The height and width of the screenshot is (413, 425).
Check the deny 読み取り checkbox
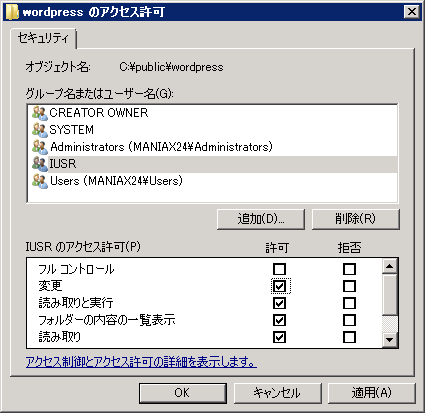[x=349, y=337]
